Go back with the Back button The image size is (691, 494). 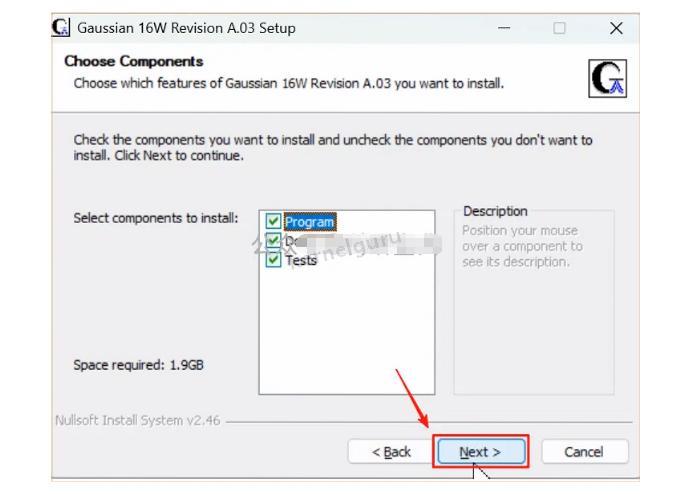point(391,452)
